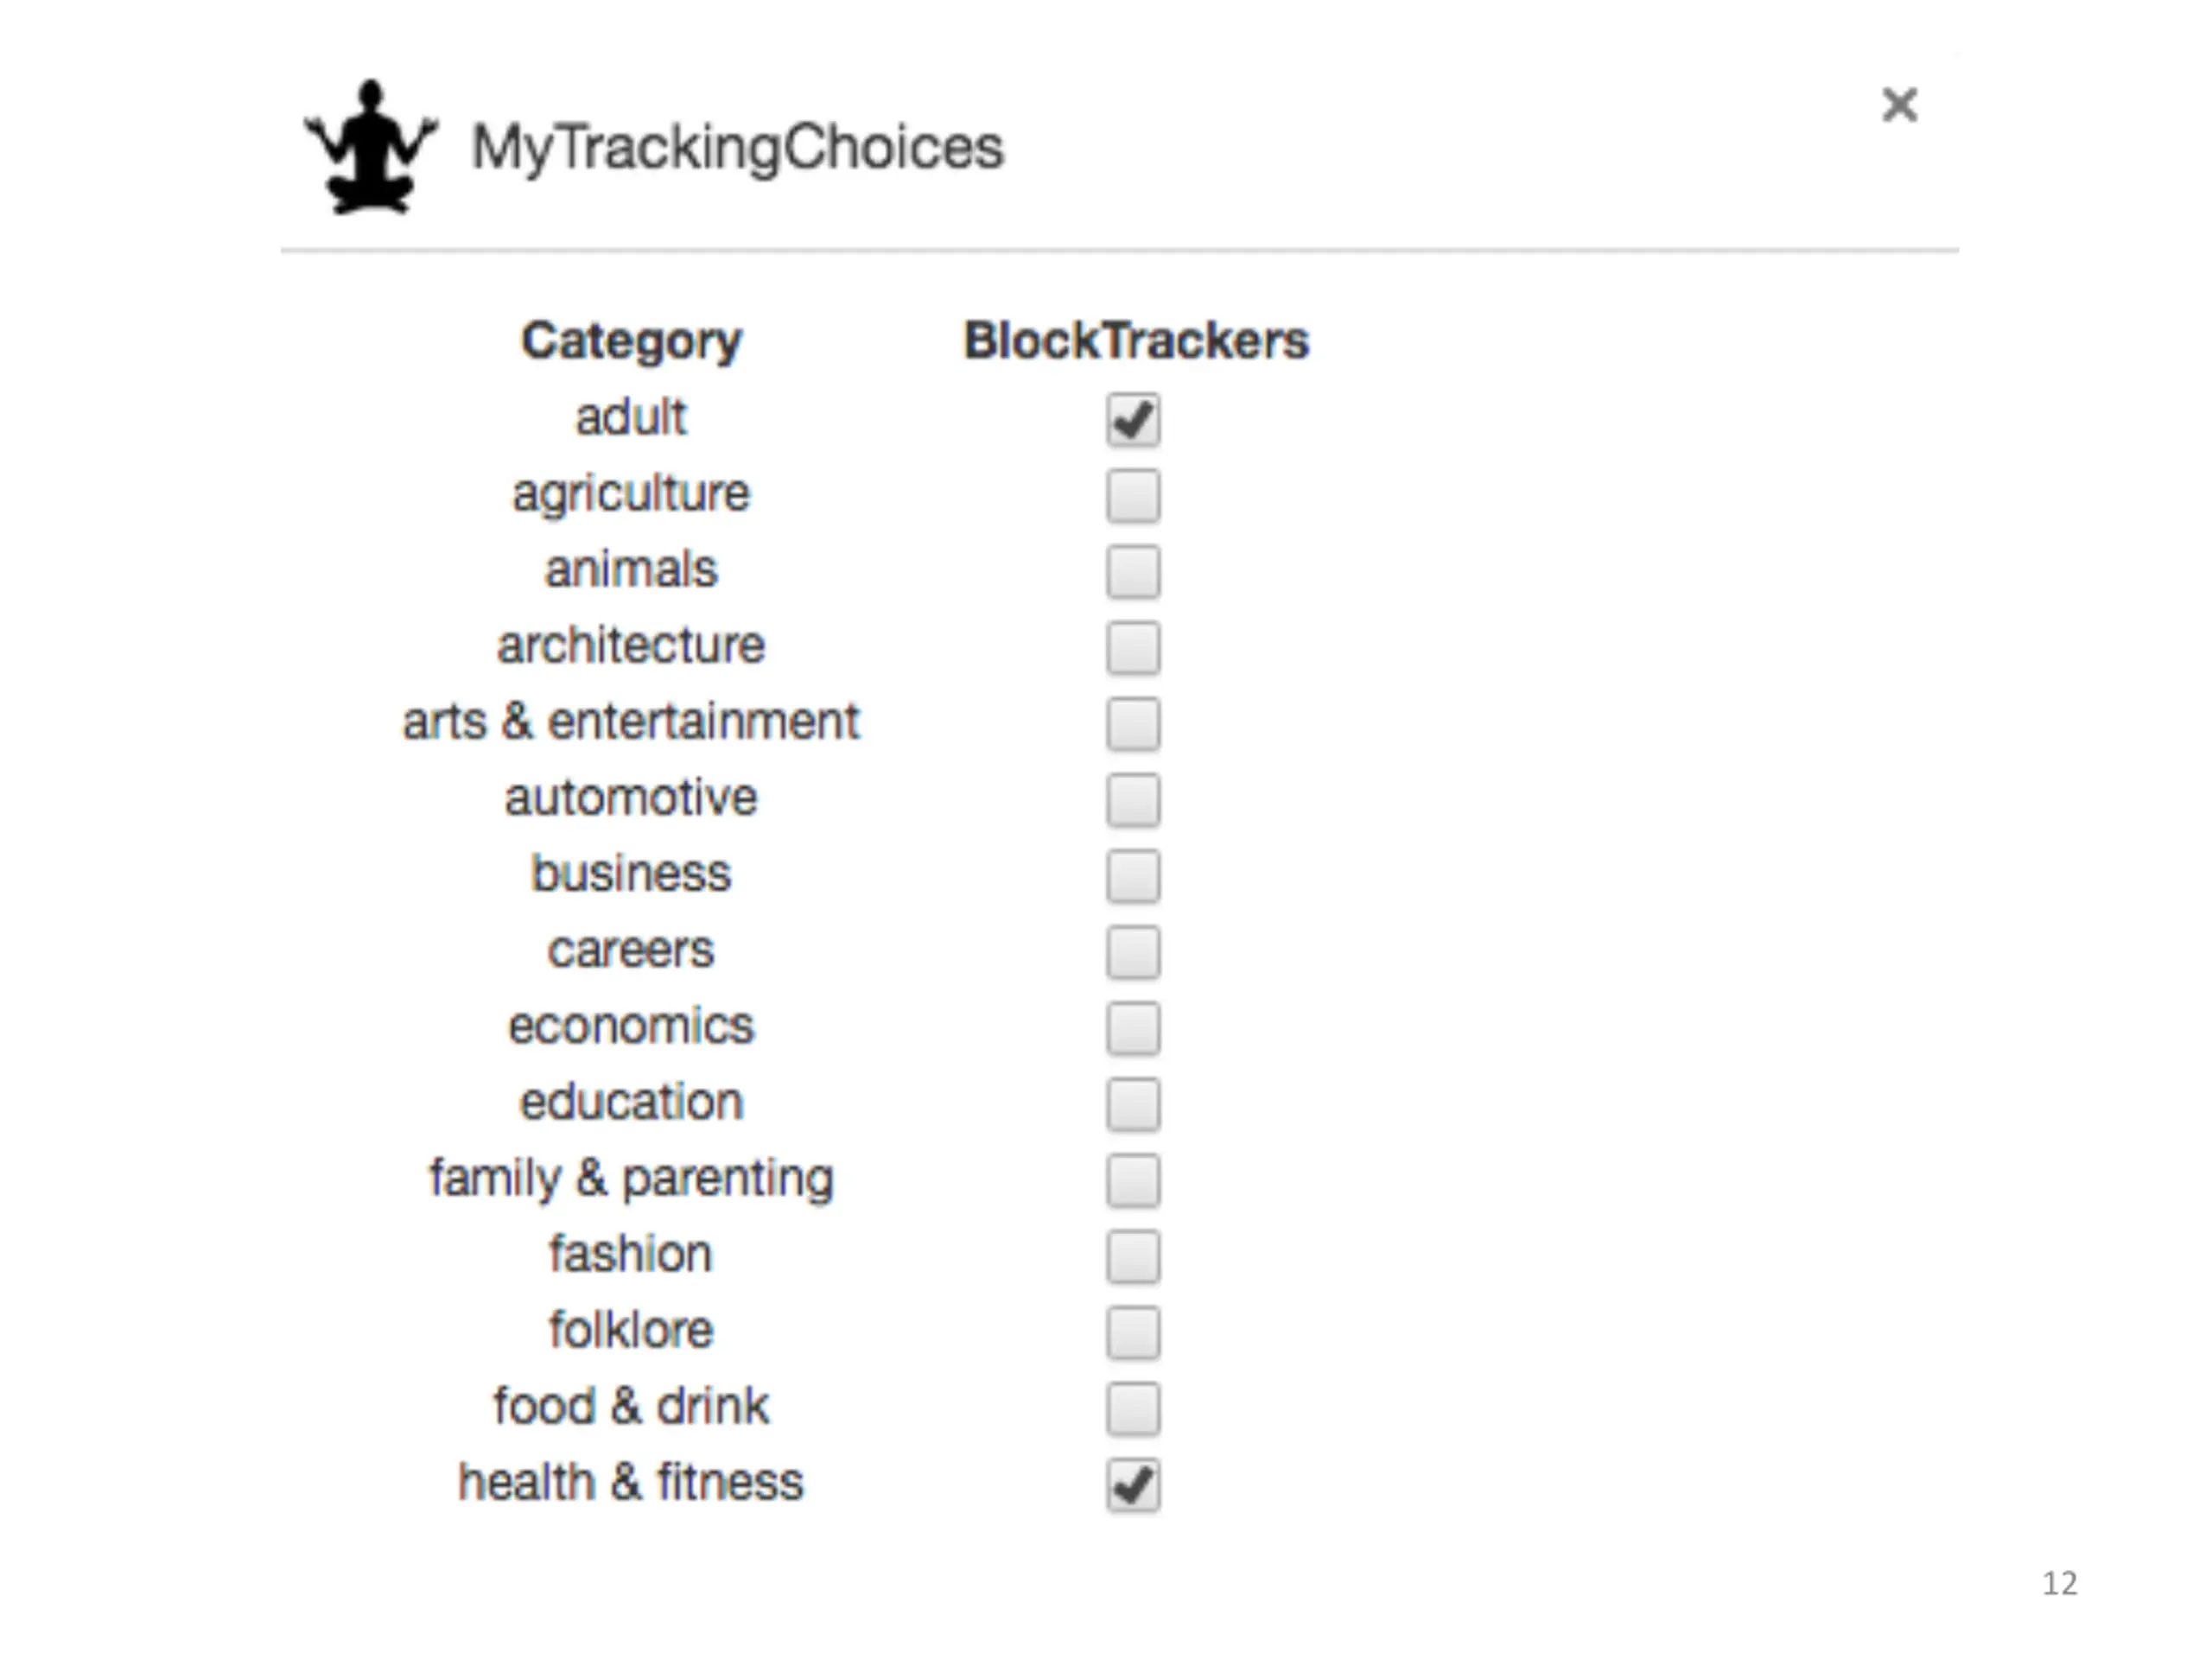Image resolution: width=2212 pixels, height=1659 pixels.
Task: Close the MyTrackingChoices dialog
Action: coord(1899,105)
